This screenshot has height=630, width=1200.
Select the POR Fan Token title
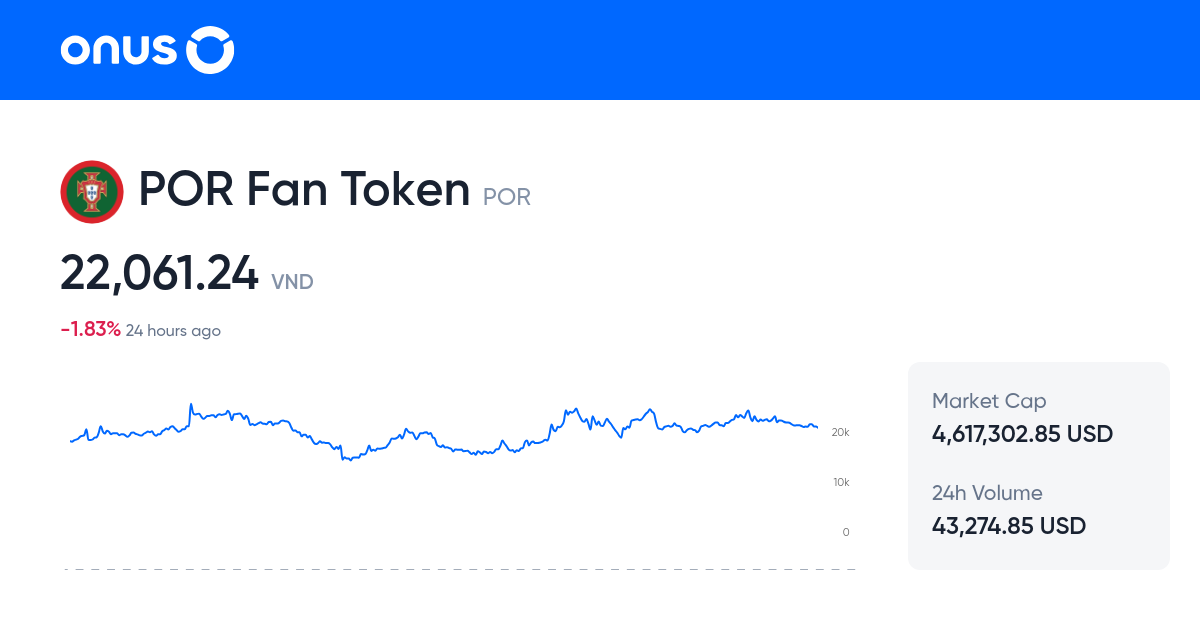[x=304, y=189]
